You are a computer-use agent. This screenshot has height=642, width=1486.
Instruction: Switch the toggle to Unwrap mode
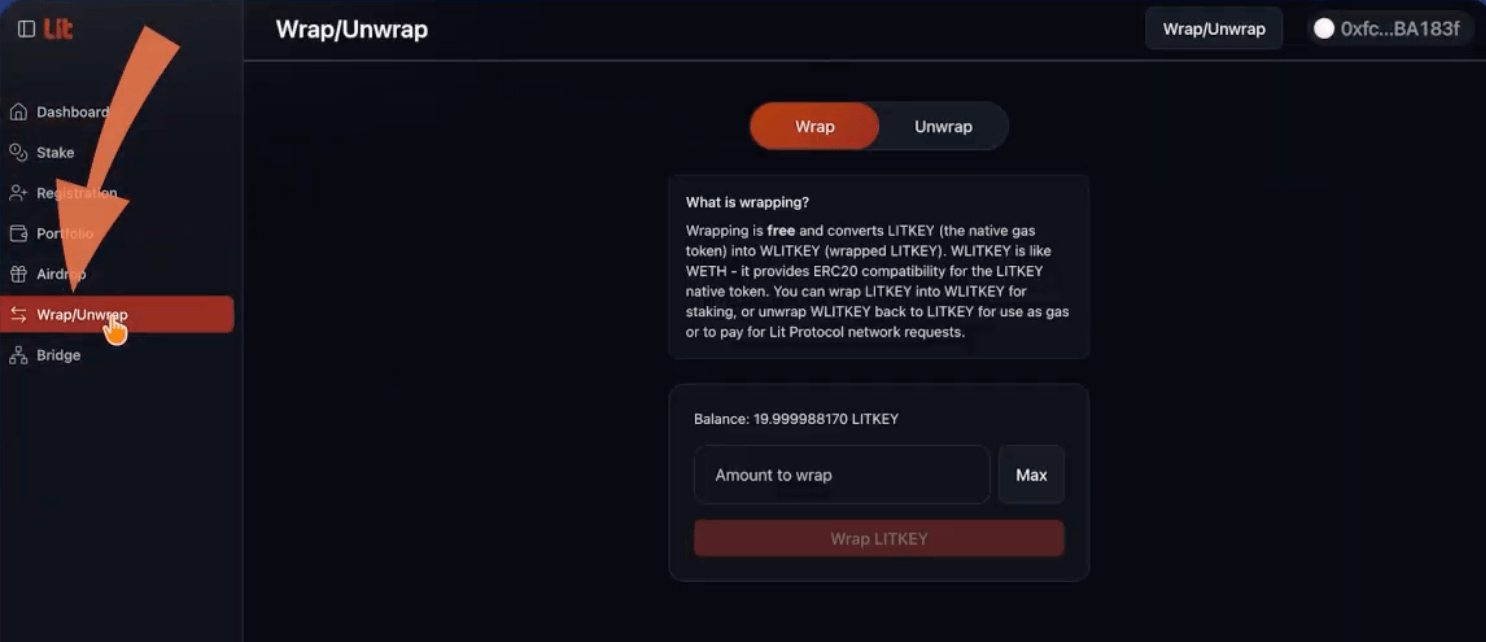942,126
